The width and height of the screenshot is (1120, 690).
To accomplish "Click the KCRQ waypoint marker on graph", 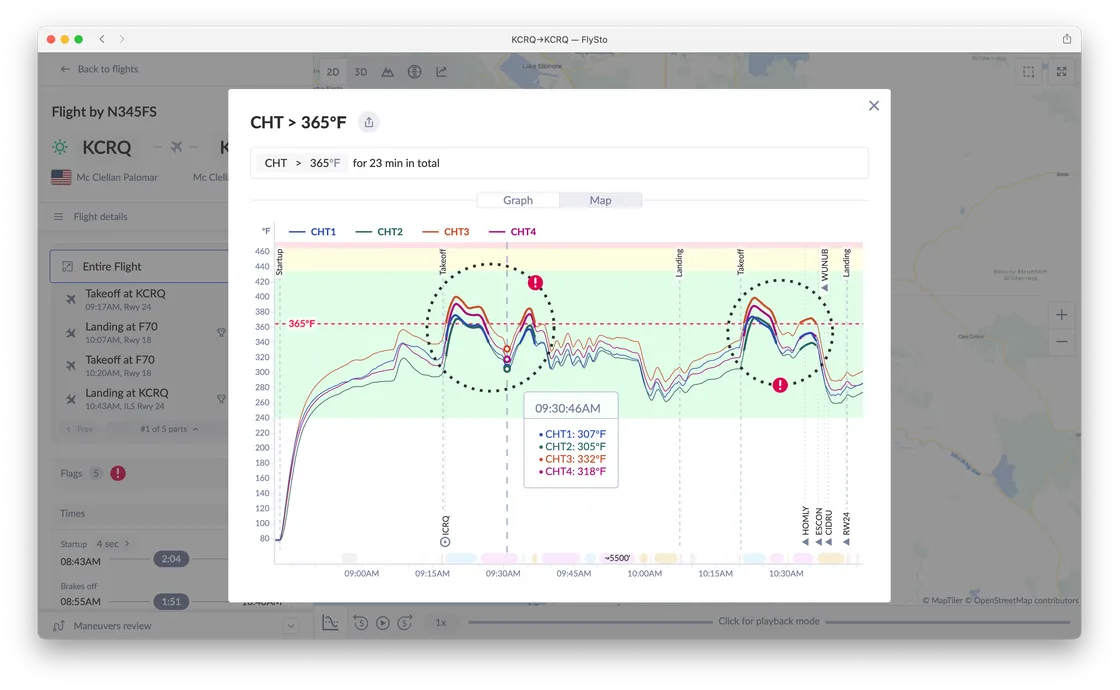I will click(445, 541).
